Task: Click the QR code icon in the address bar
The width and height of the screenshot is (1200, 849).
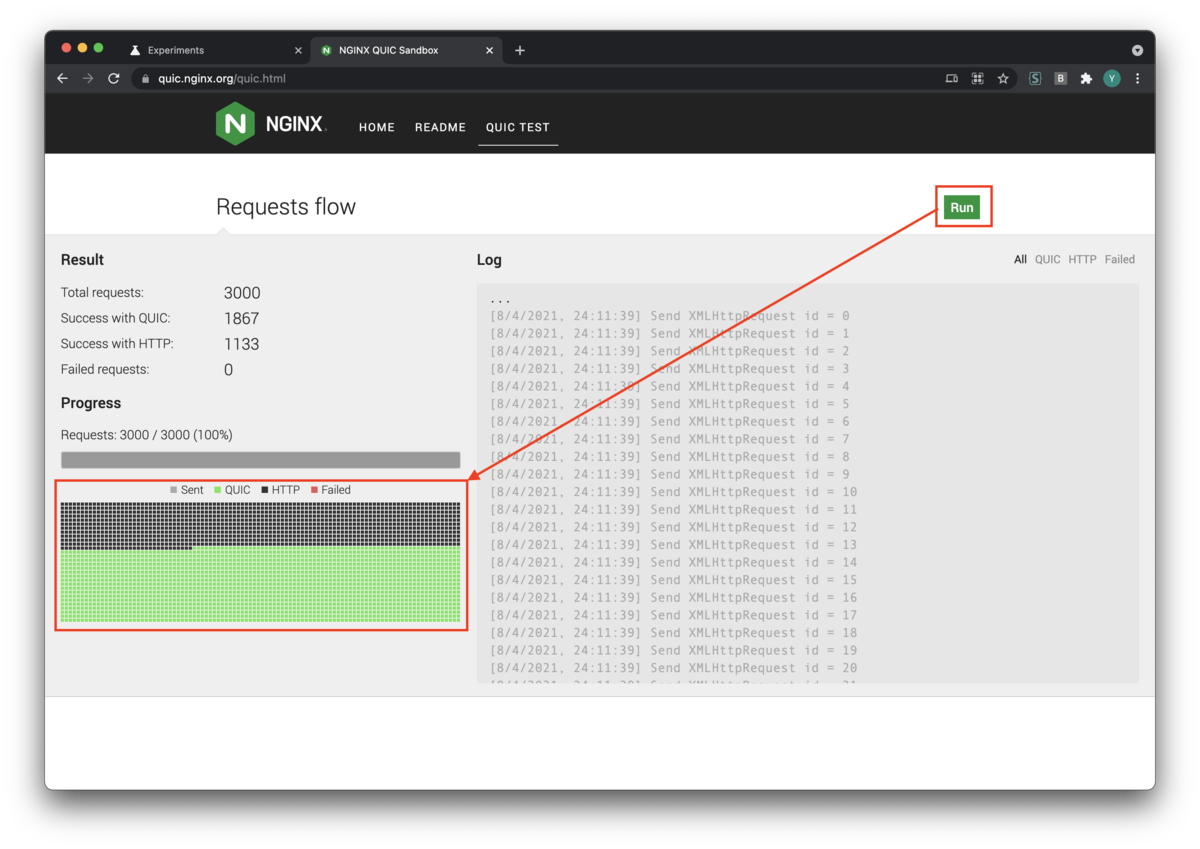Action: click(977, 78)
